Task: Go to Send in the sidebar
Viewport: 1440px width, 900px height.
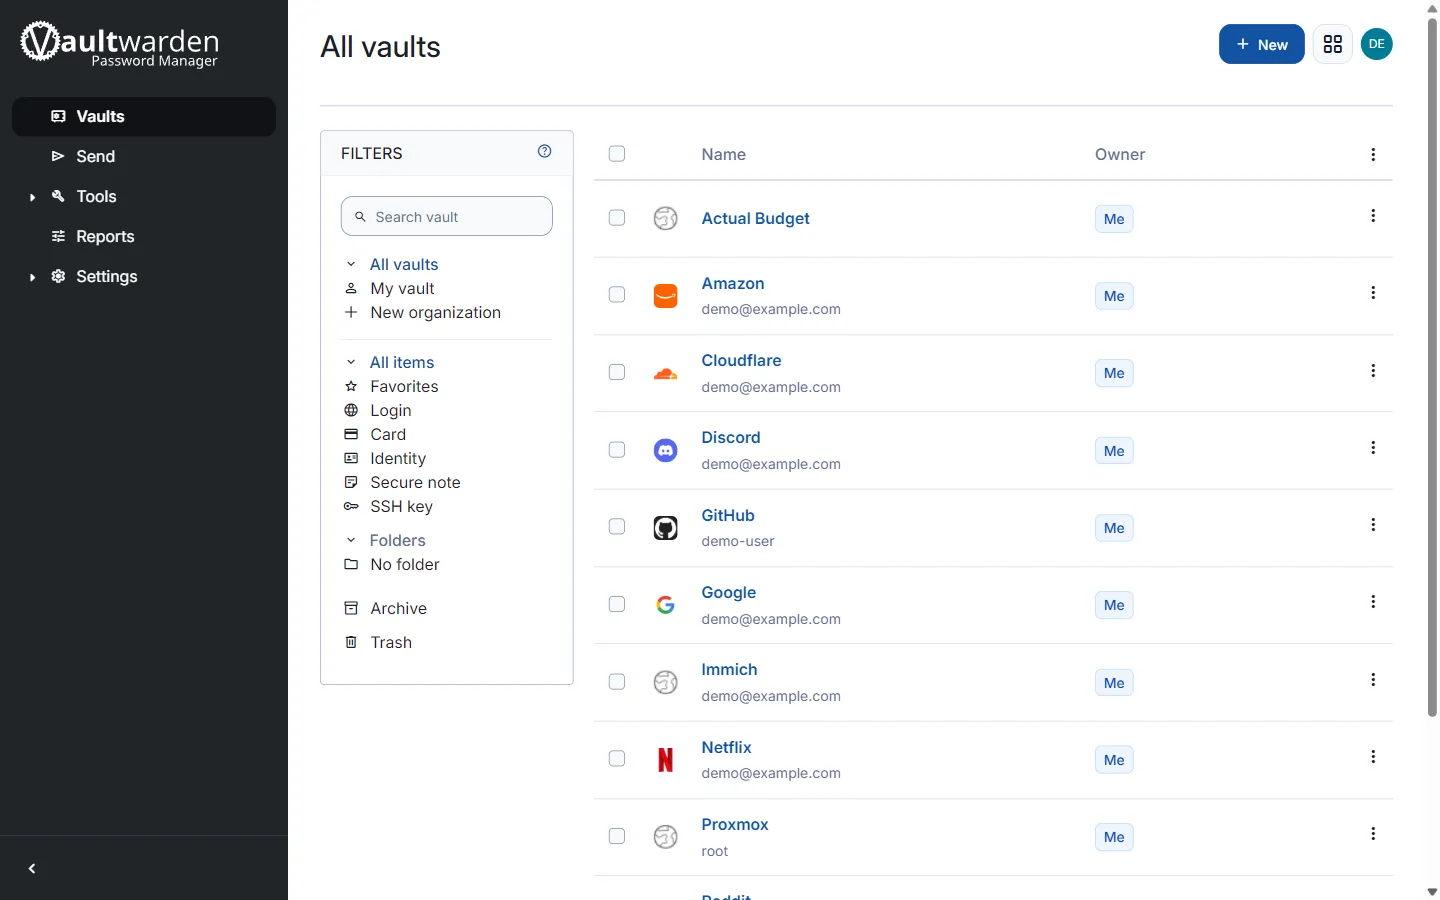Action: [144, 157]
